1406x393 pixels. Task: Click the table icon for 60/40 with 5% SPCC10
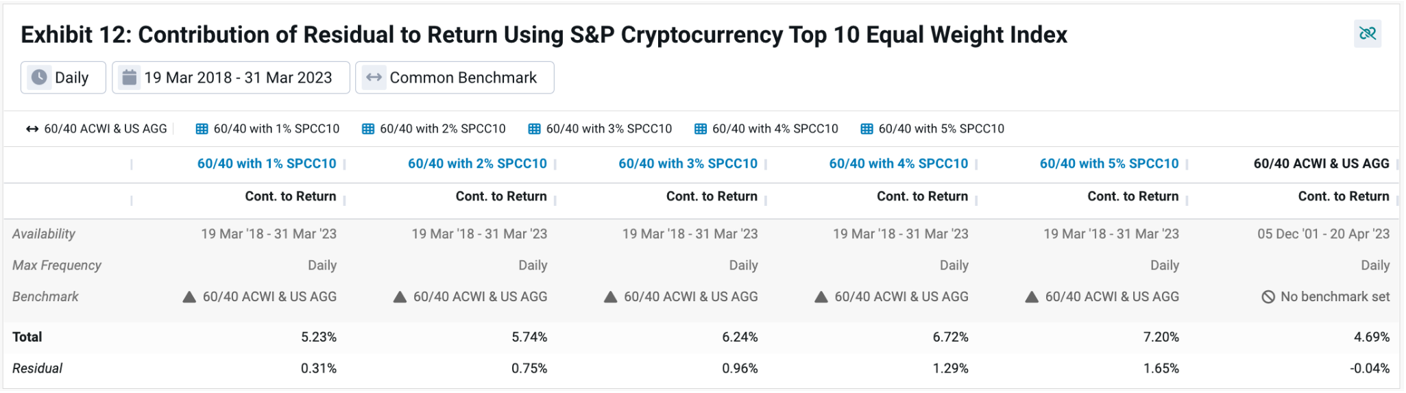click(x=867, y=129)
